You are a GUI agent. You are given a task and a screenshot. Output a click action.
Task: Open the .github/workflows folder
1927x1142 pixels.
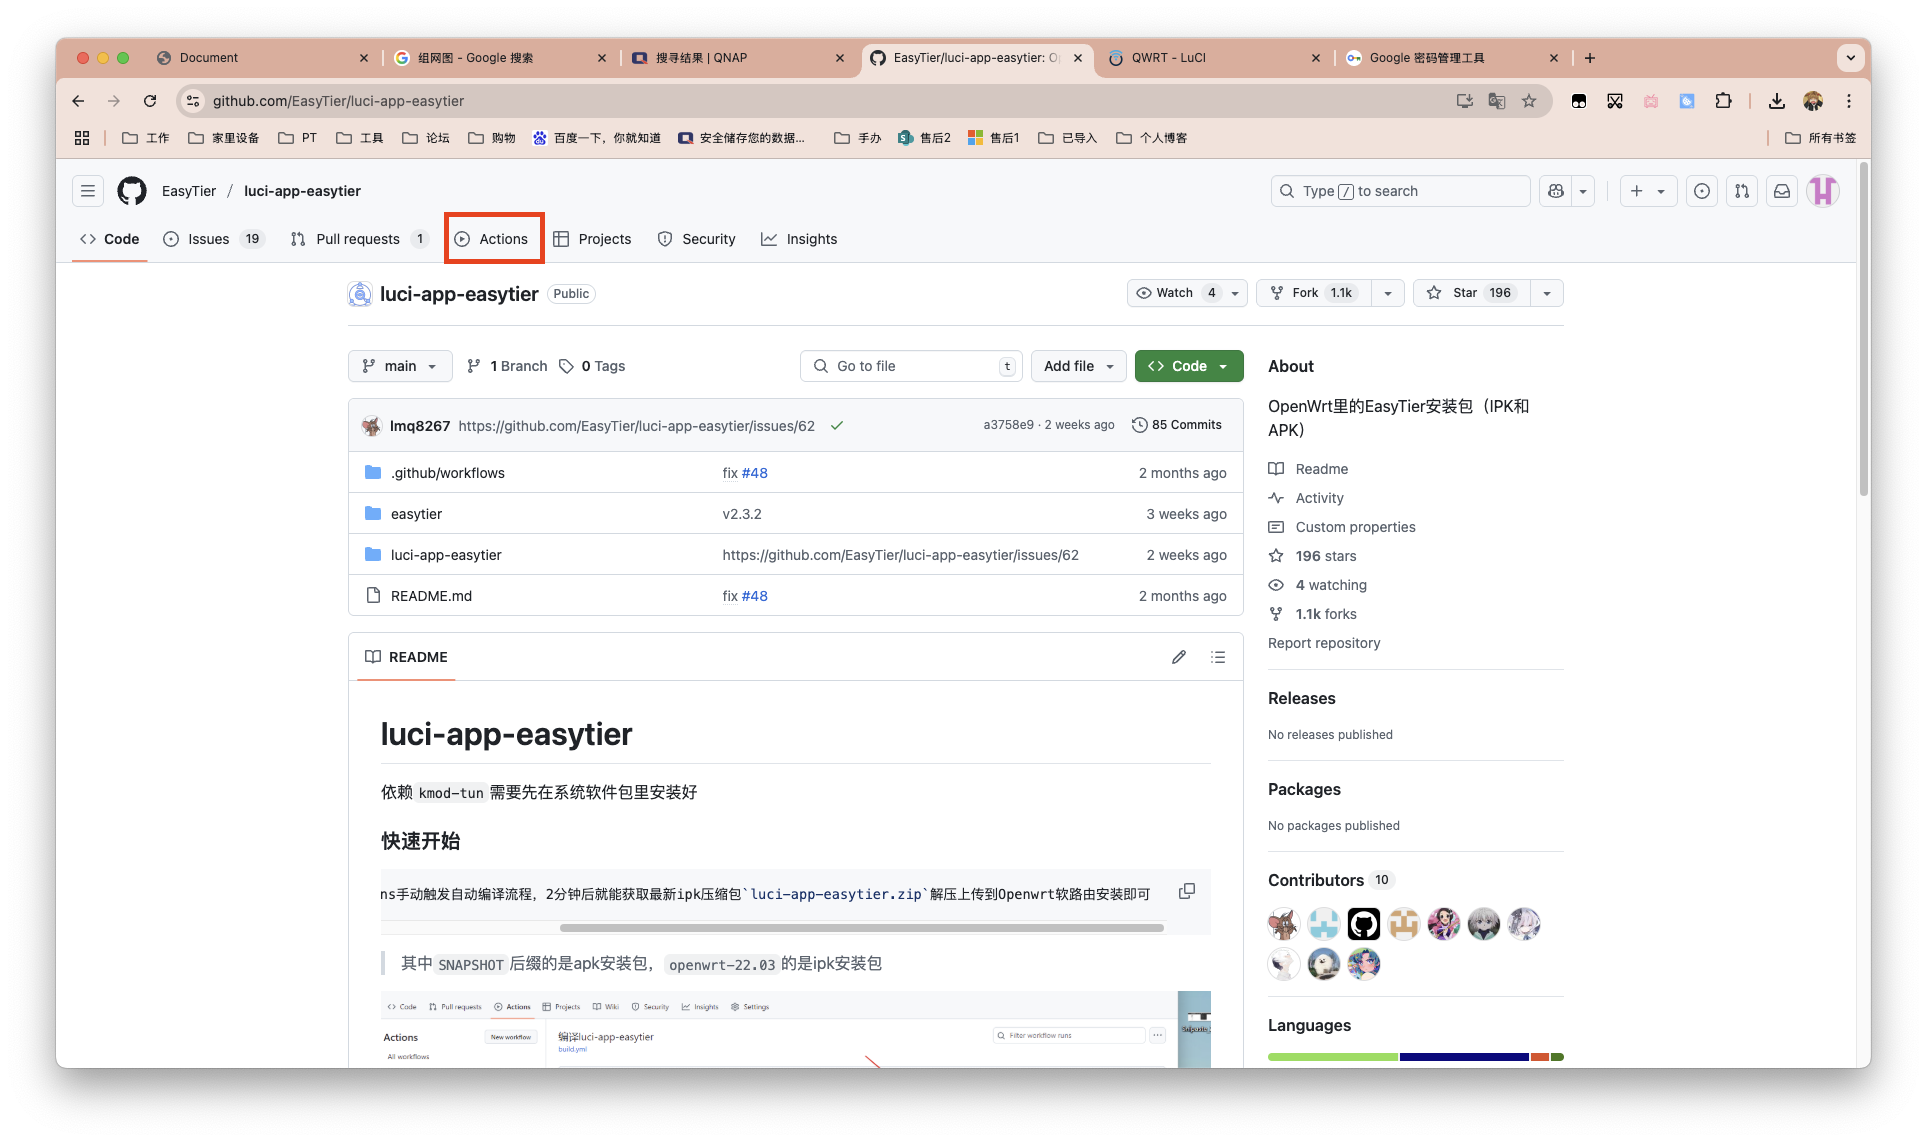pyautogui.click(x=447, y=473)
